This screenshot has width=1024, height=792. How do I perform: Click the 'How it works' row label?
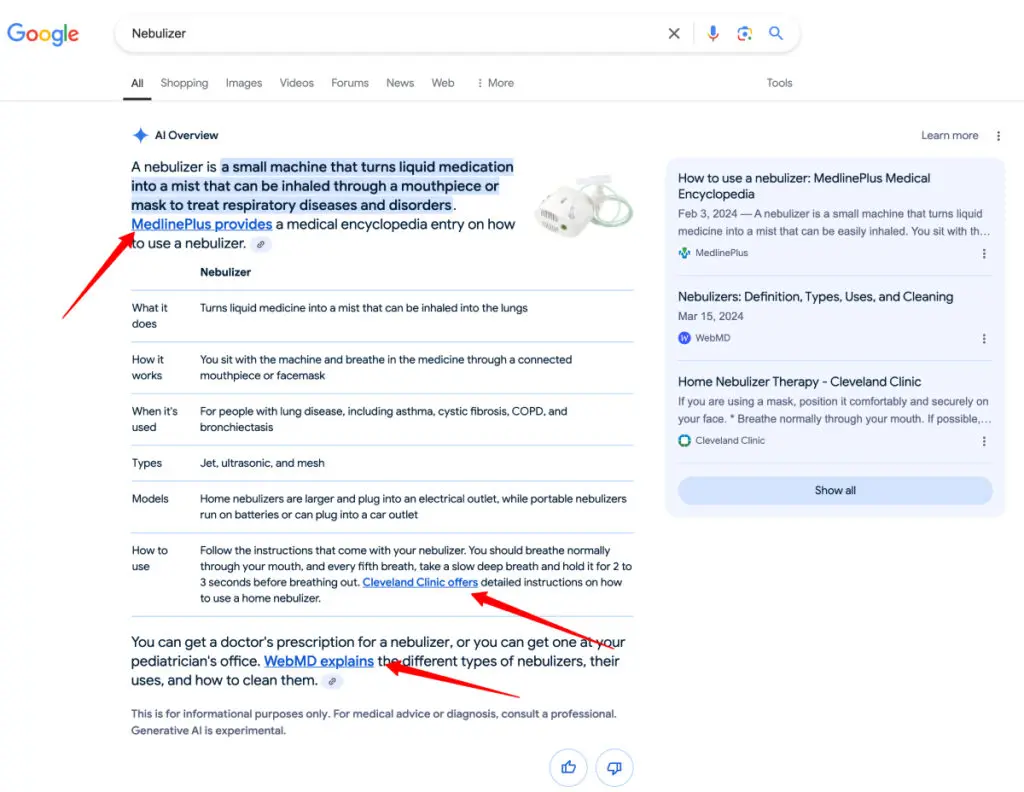[x=148, y=367]
